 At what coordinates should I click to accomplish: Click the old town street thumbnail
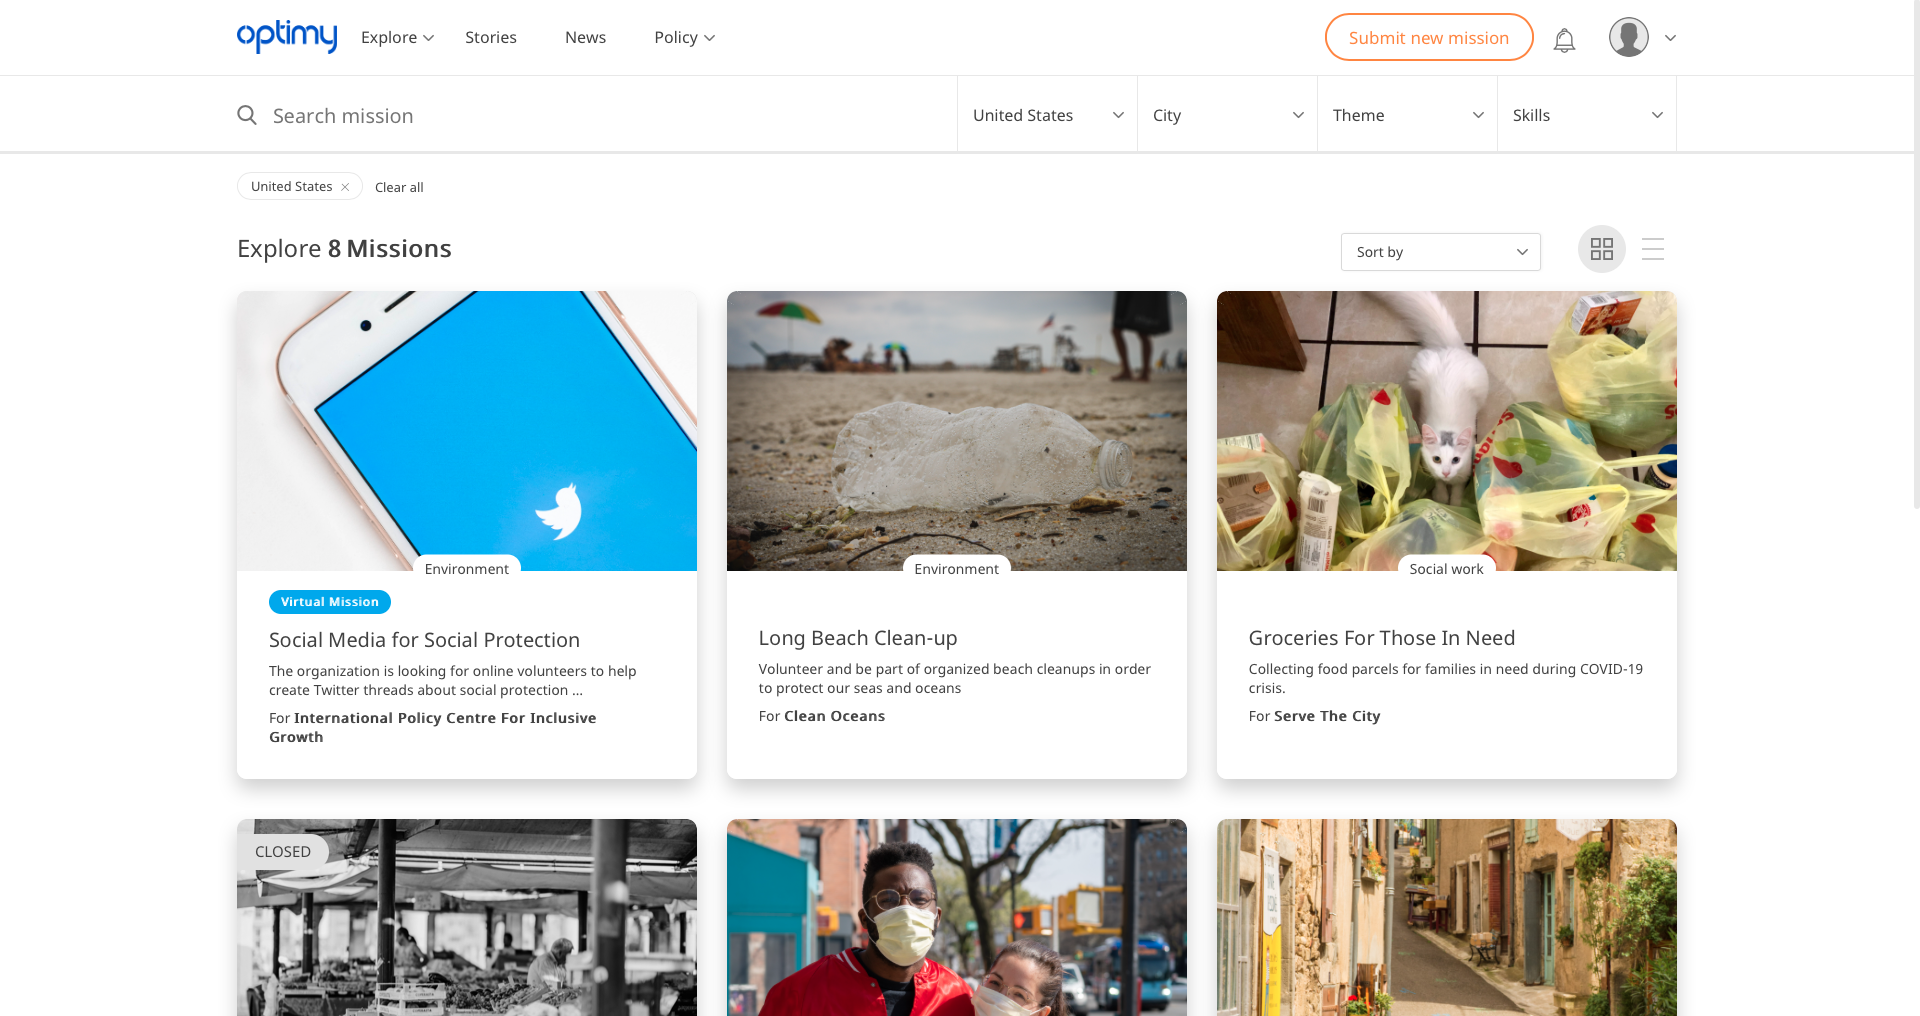point(1447,918)
